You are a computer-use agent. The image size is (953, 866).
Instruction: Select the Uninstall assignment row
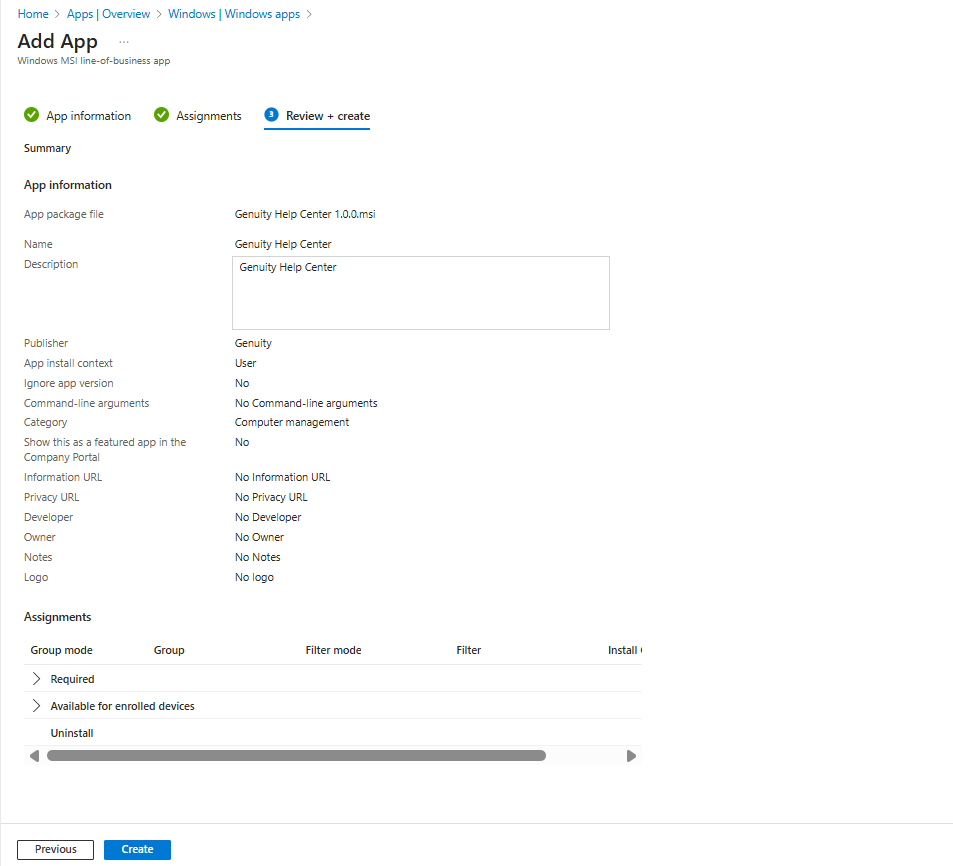tap(332, 733)
